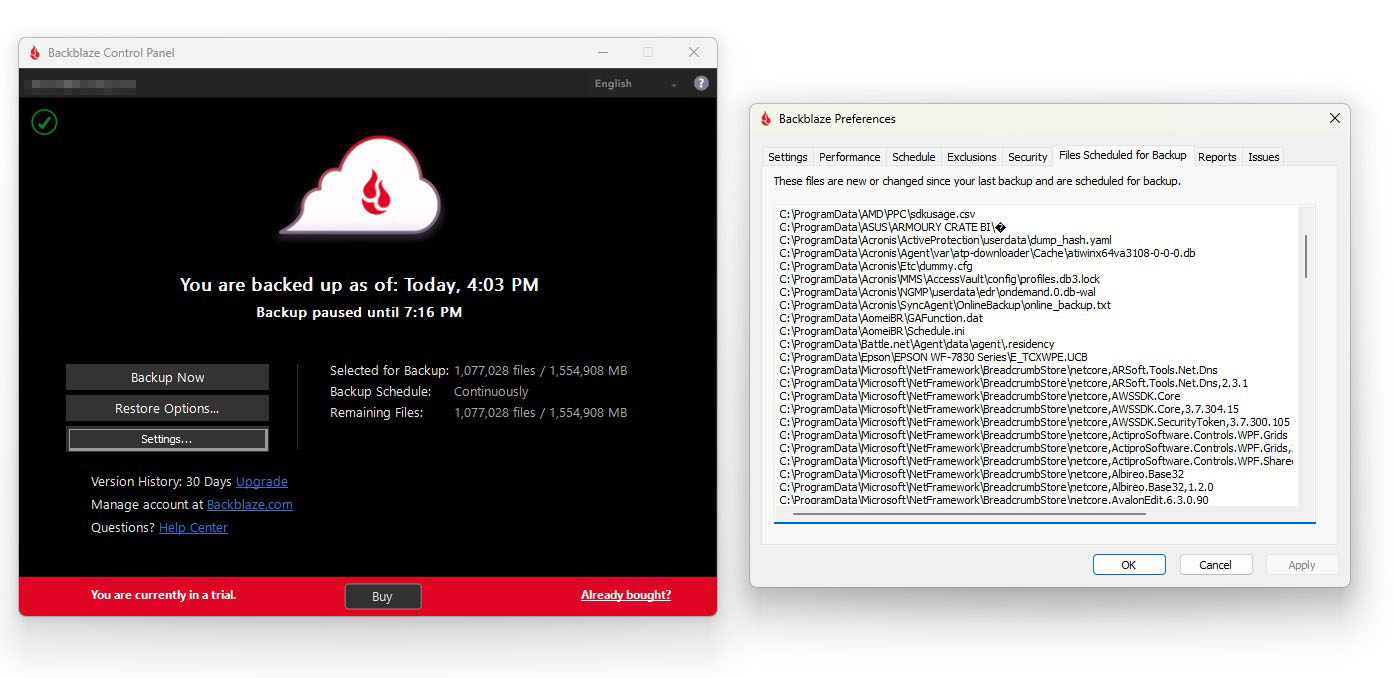Image resolution: width=1395 pixels, height=678 pixels.
Task: Close the Backblaze Preferences dialog
Action: point(1334,119)
